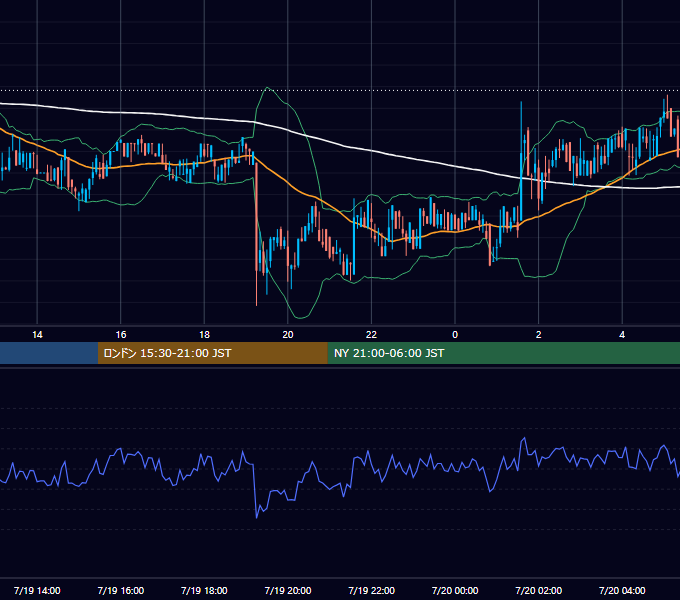Screen dimensions: 680x600
Task: Click the 7/19 20:00 time label
Action: (288, 590)
